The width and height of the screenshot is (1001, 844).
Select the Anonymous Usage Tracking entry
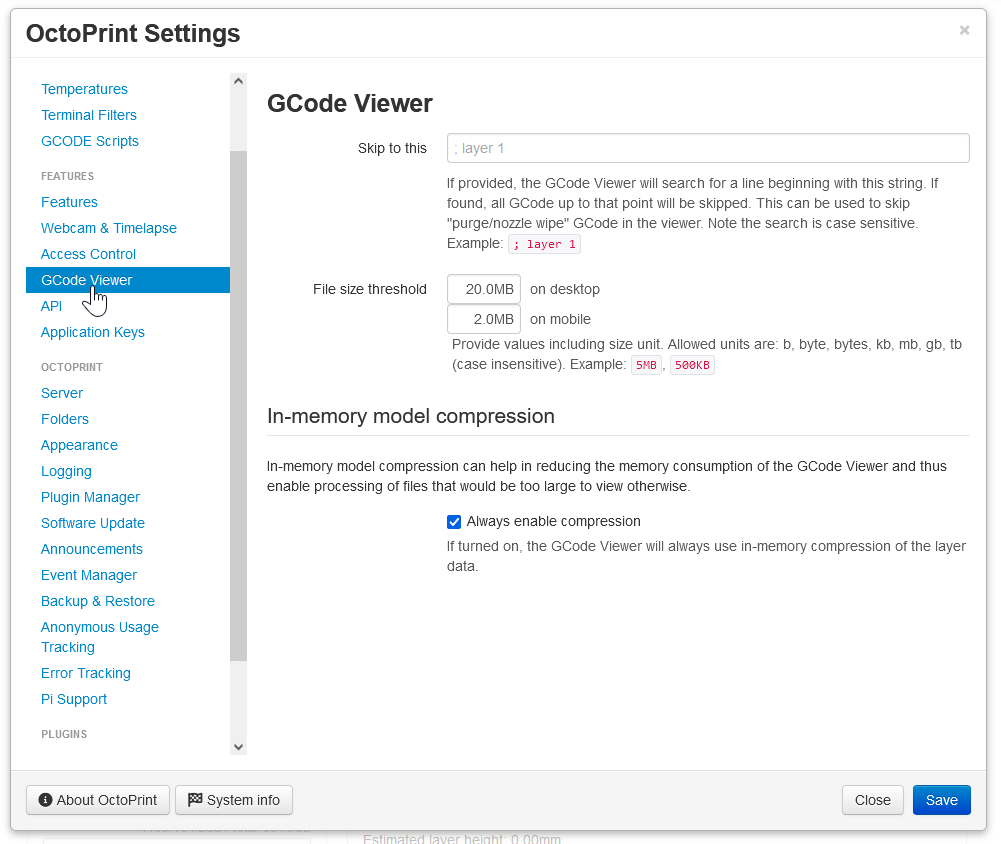click(99, 636)
